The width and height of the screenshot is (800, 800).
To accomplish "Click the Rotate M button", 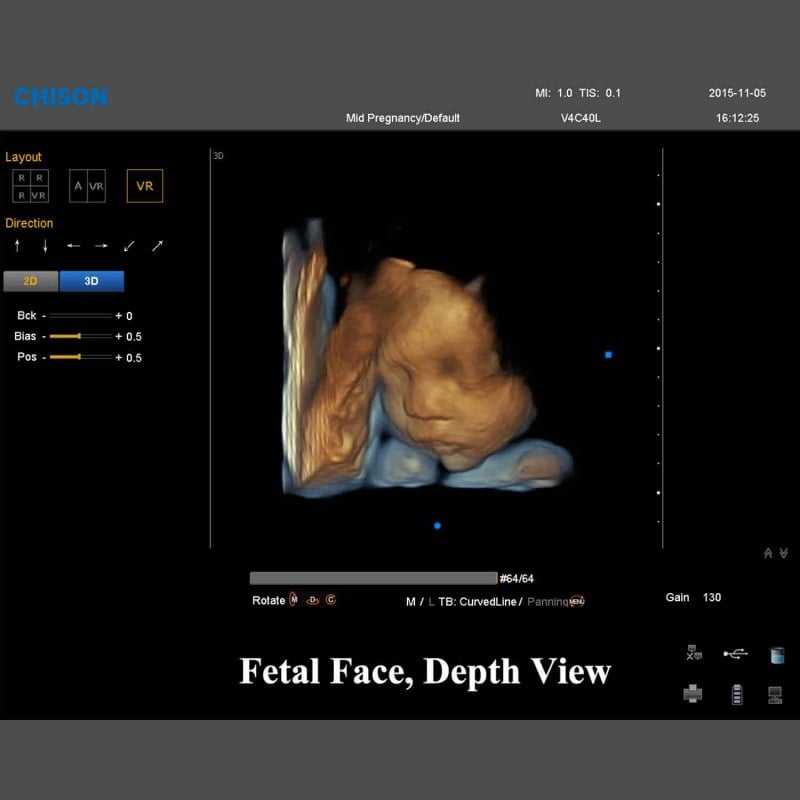I will (x=293, y=600).
